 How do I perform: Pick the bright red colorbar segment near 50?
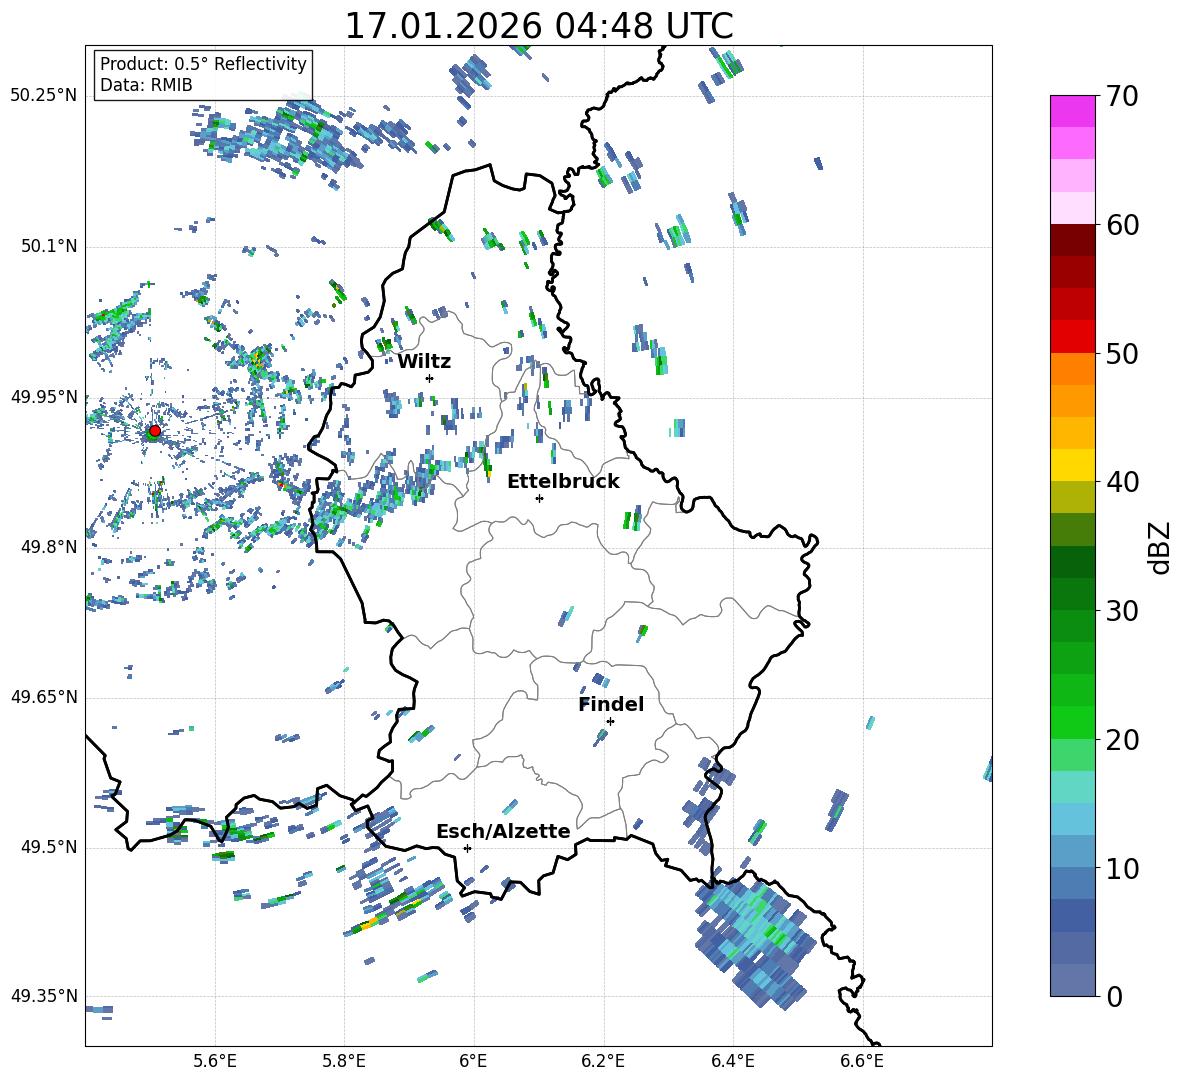tap(1073, 336)
